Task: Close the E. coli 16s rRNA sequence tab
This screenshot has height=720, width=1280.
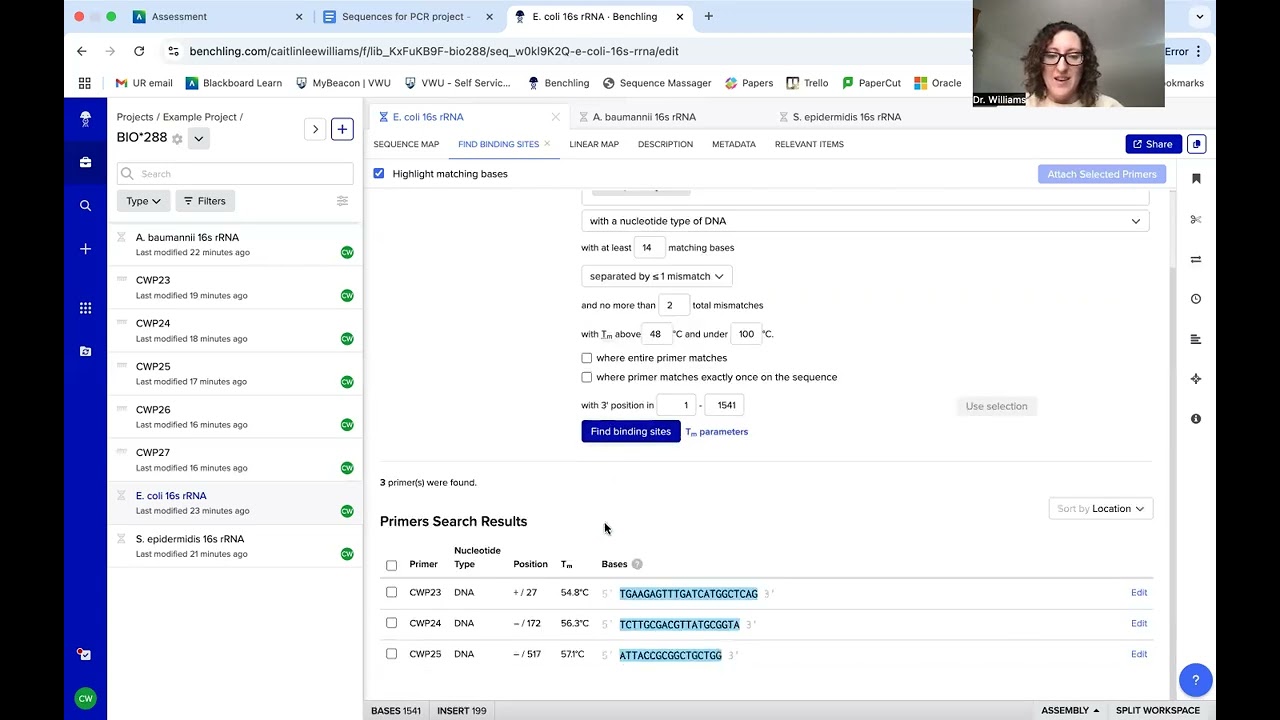Action: (555, 117)
